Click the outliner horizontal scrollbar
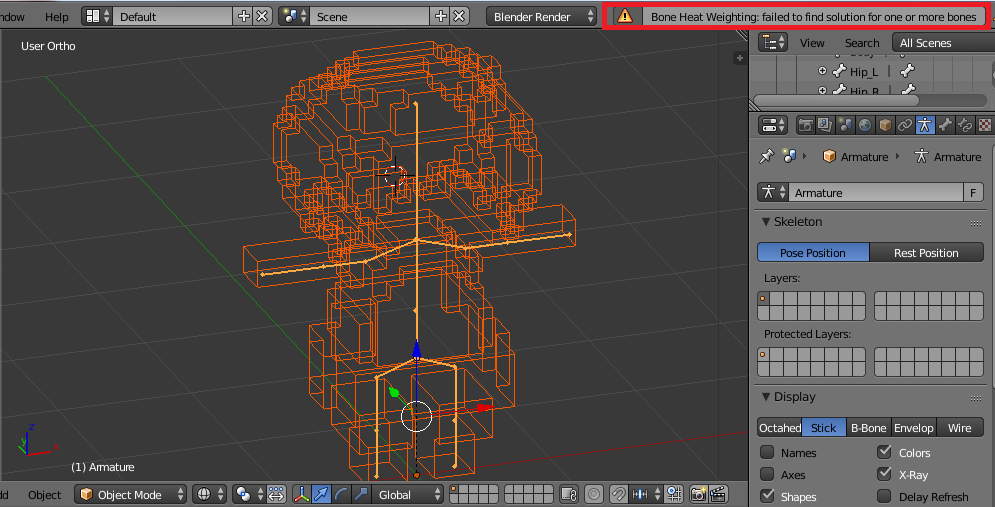The height and width of the screenshot is (507, 995). [836, 100]
